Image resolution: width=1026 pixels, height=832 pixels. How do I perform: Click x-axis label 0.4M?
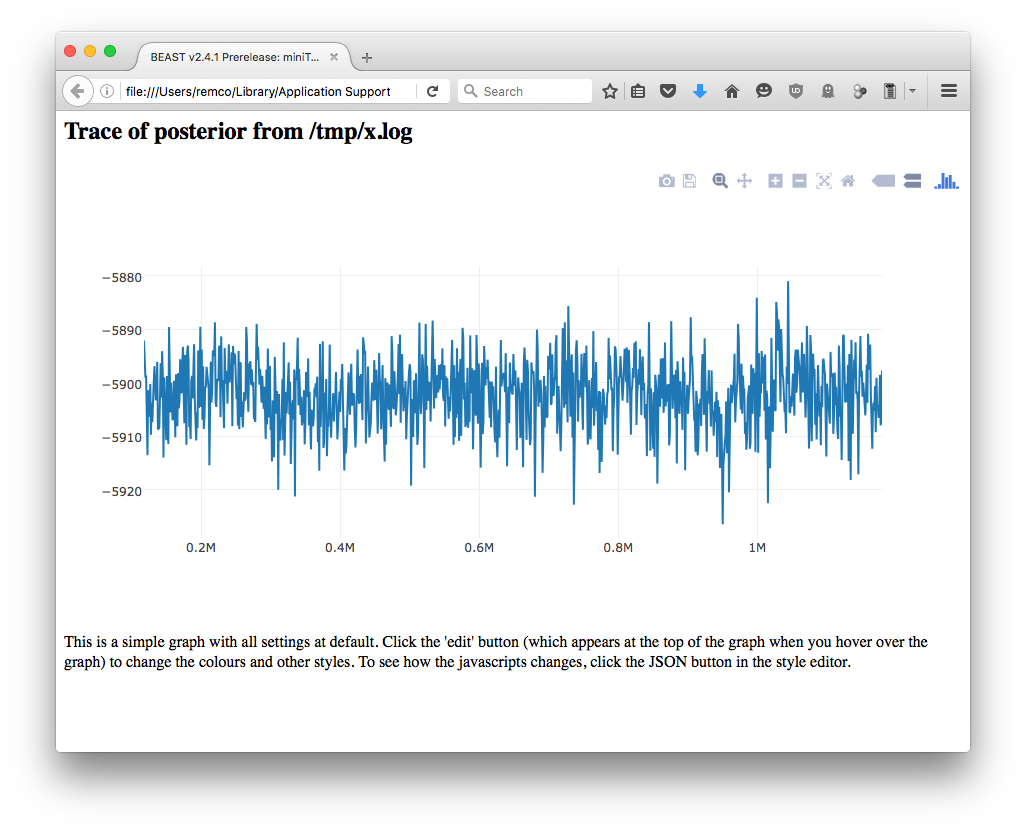(x=340, y=547)
